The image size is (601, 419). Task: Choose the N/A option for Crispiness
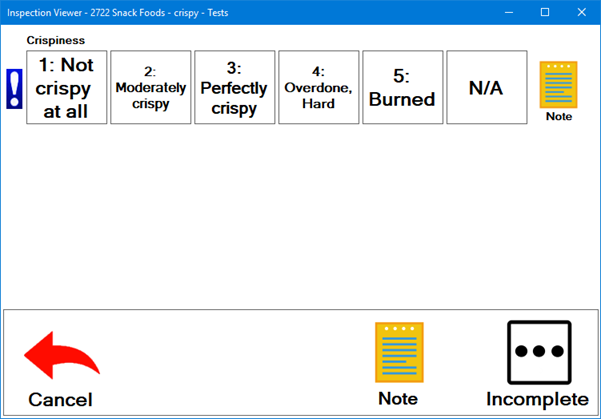pos(486,88)
